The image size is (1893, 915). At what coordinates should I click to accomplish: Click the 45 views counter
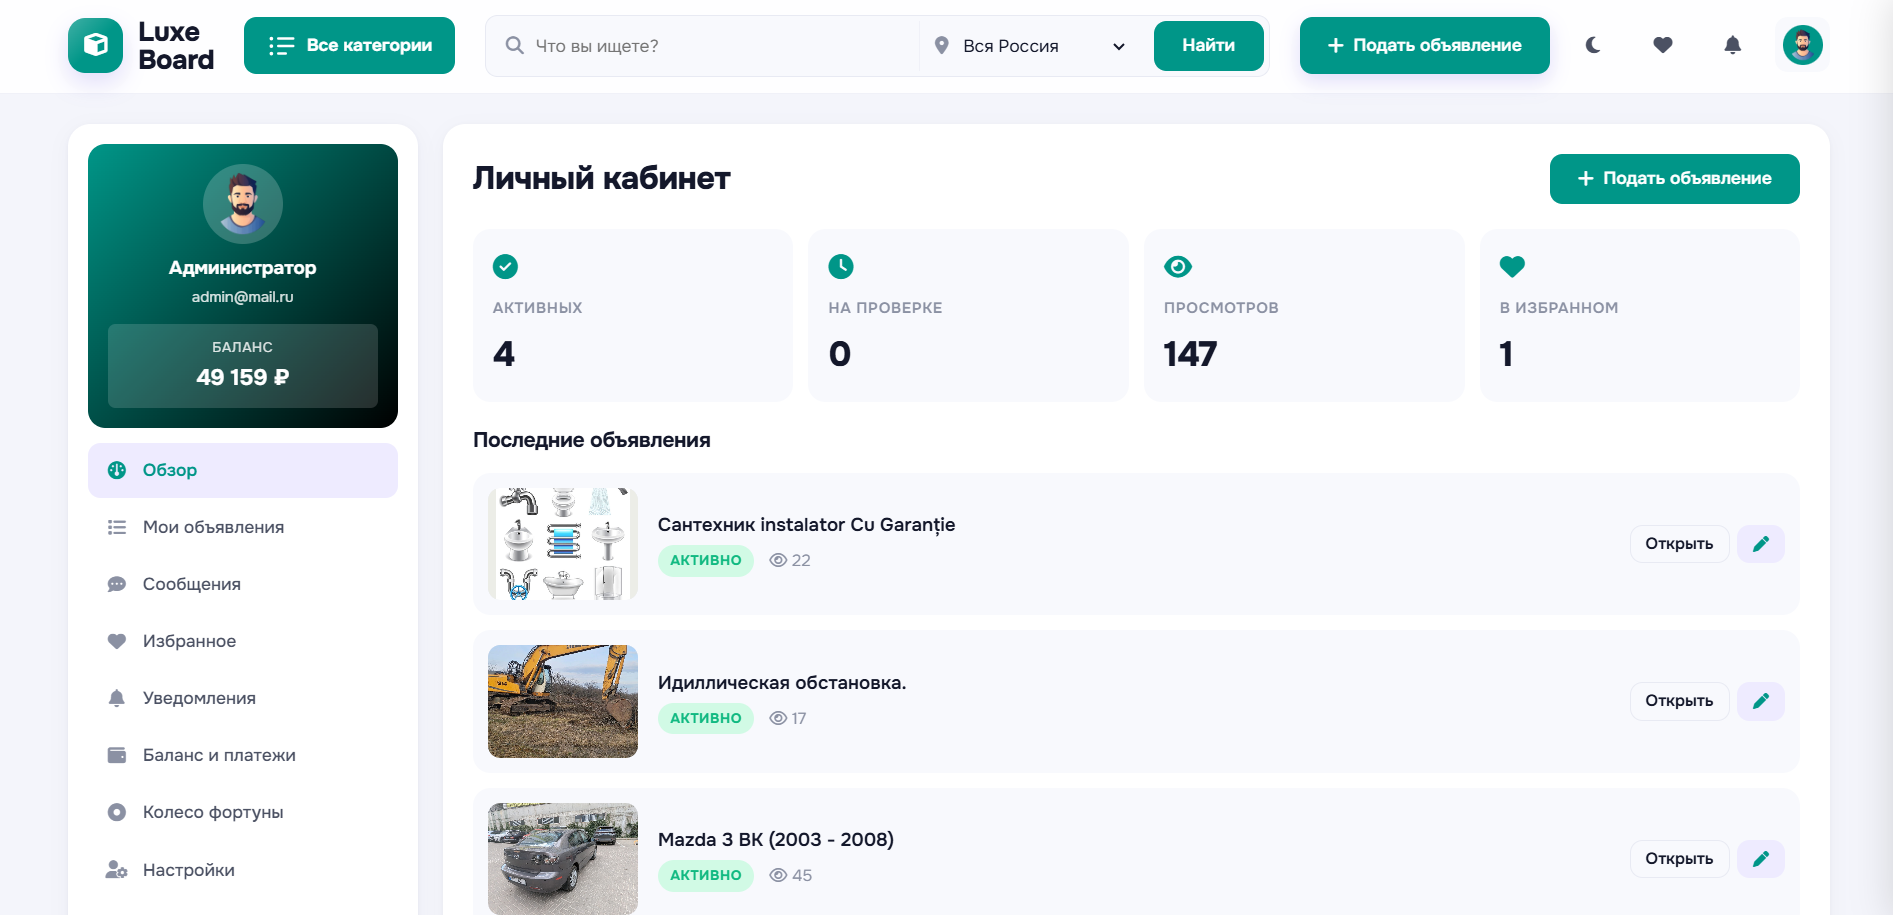791,875
